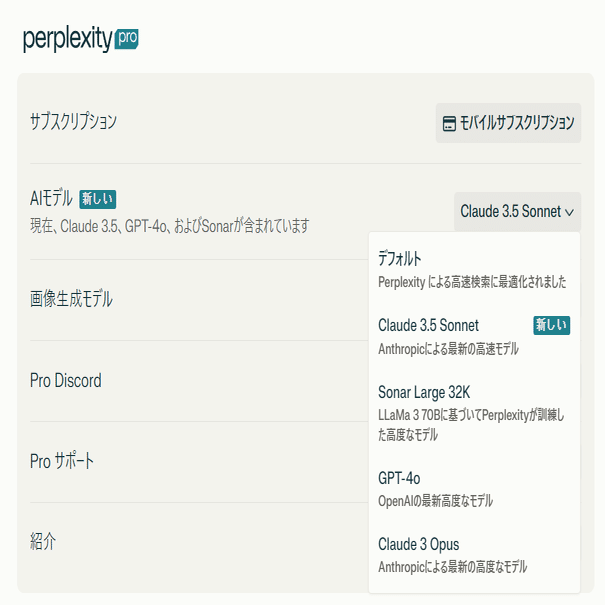Open the Claude 3.5 Sonnet model dropdown
Image resolution: width=605 pixels, height=605 pixels.
tap(517, 211)
